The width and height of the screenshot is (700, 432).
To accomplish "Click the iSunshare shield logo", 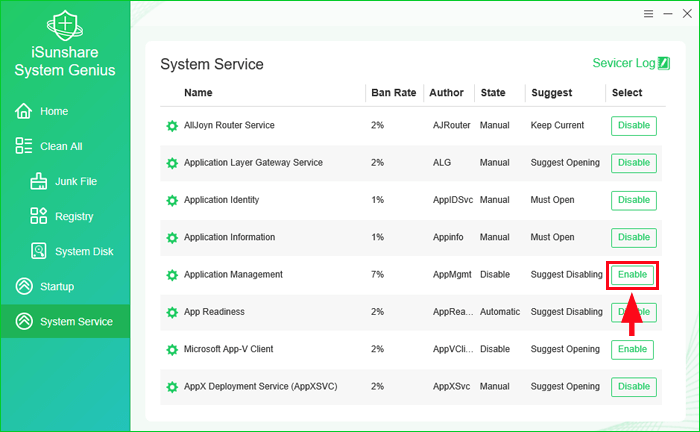I will [x=65, y=25].
